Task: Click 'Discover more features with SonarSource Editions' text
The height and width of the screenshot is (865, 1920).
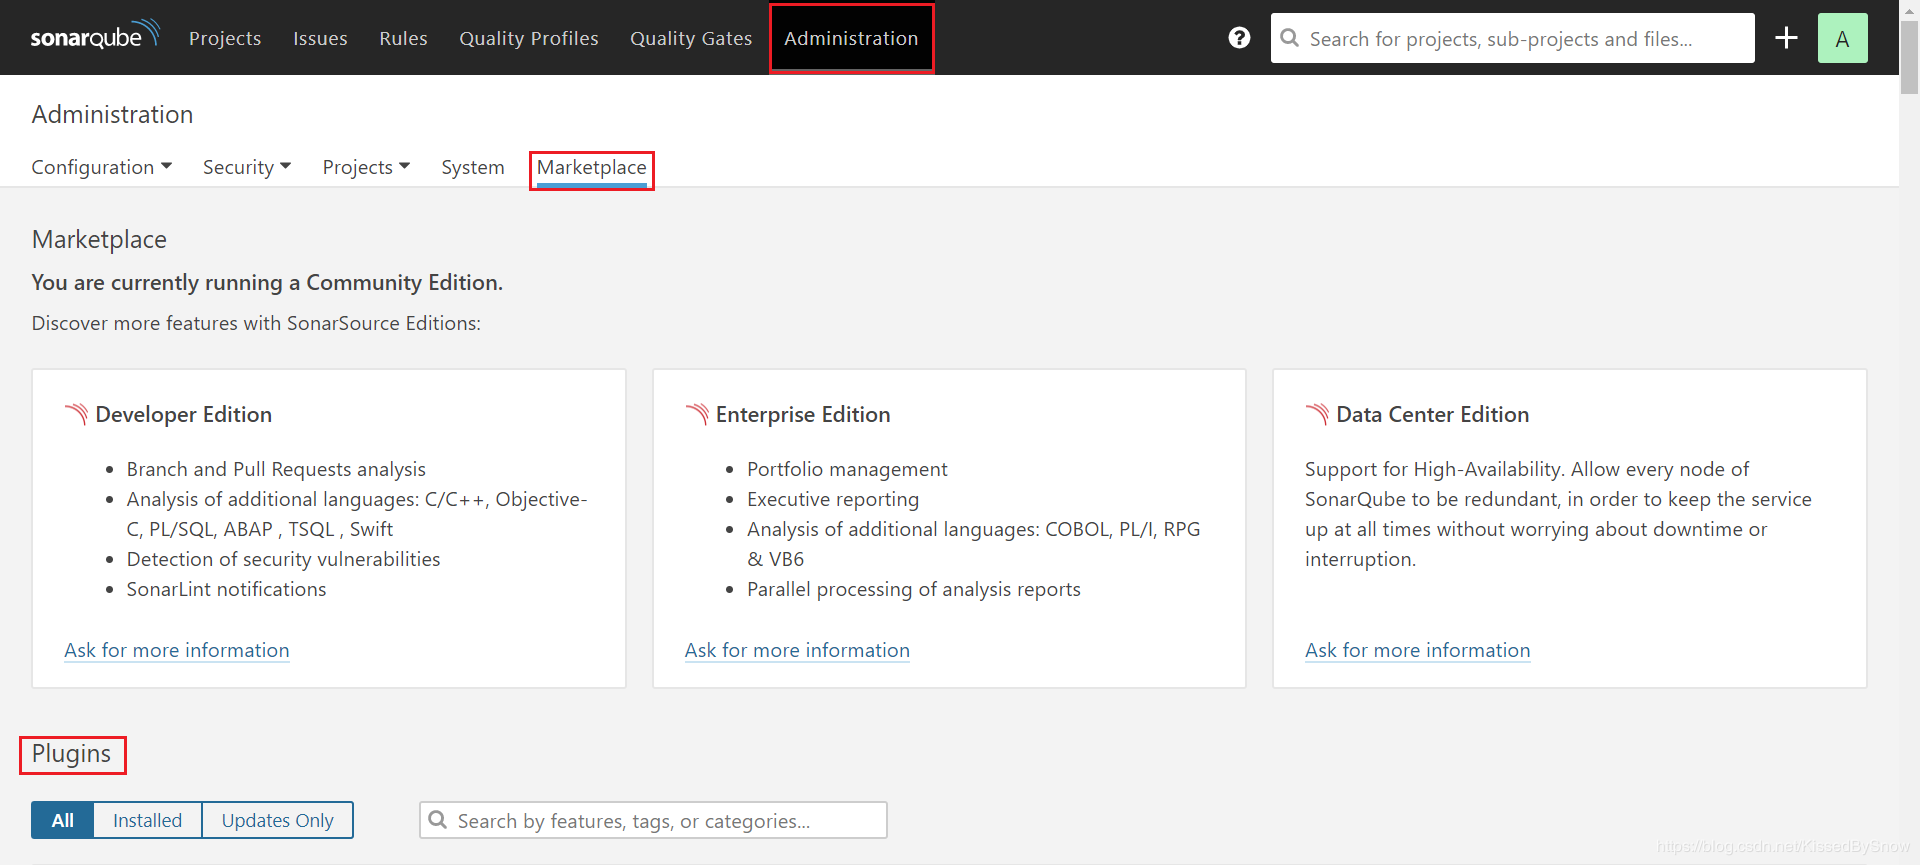Action: 256,323
